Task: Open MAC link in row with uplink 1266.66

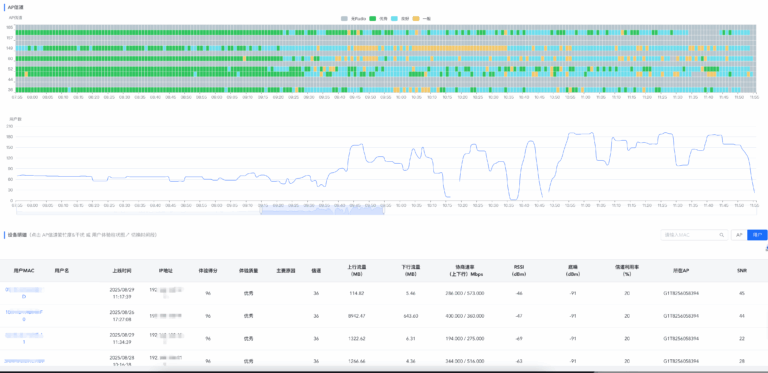Action: 24,361
